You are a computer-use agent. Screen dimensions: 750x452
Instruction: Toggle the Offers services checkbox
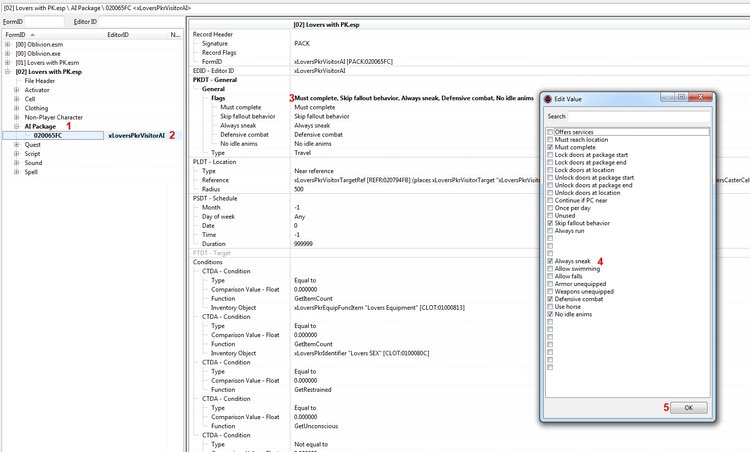tap(550, 132)
